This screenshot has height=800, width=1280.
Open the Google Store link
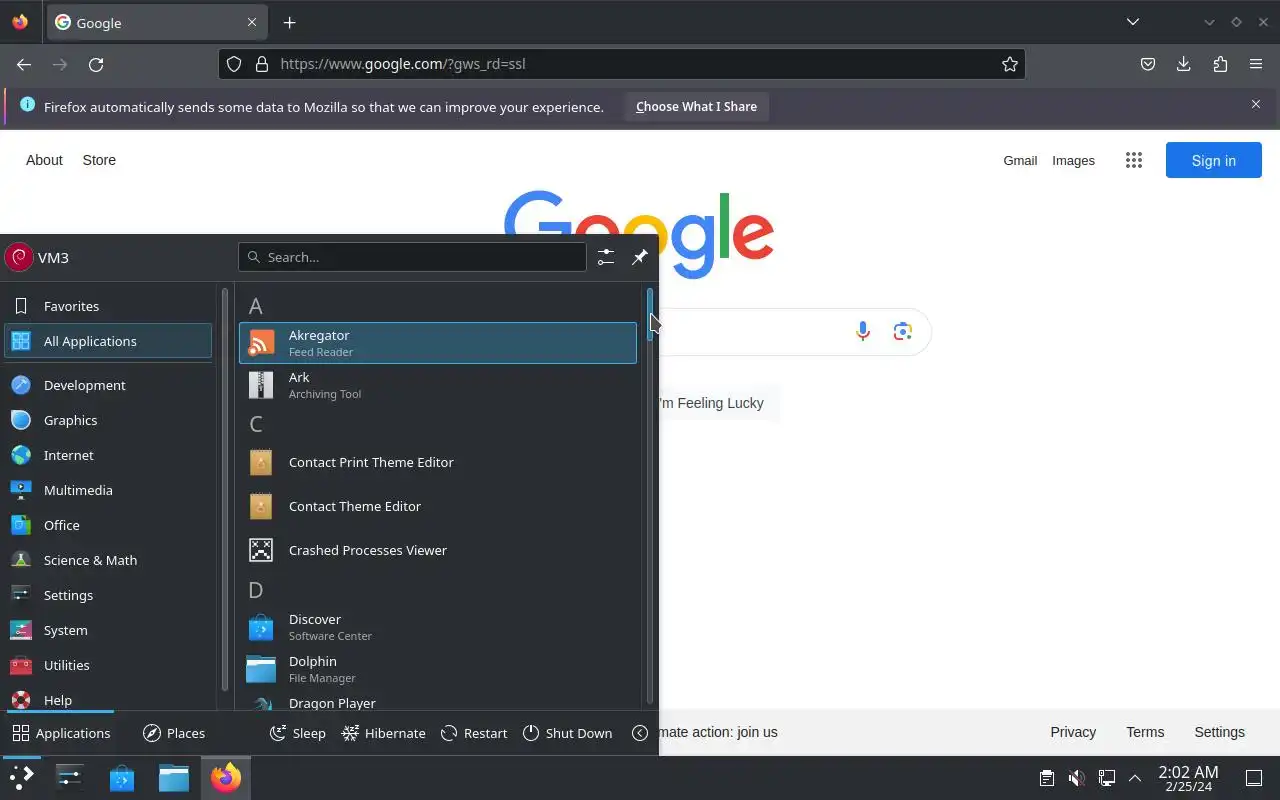coord(99,160)
